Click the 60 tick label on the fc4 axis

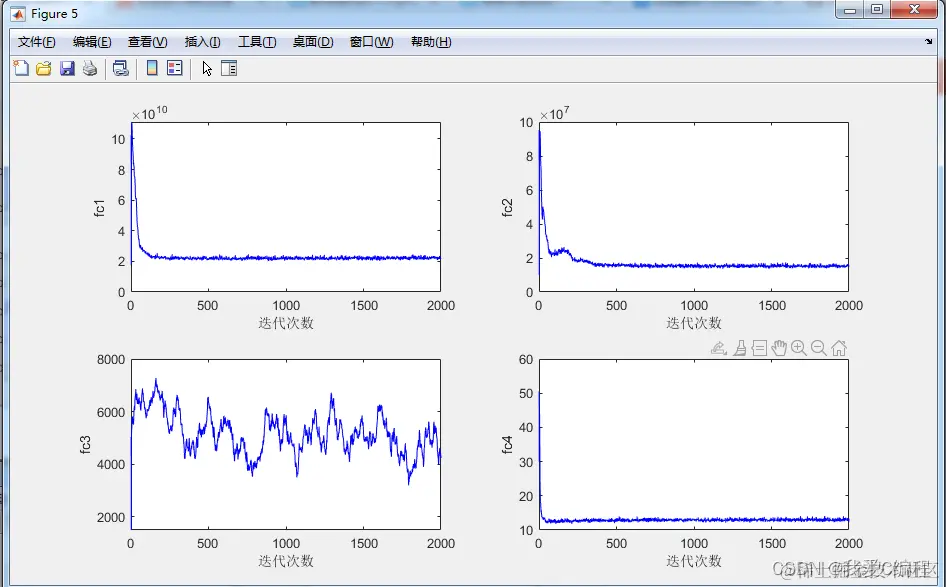(x=526, y=360)
